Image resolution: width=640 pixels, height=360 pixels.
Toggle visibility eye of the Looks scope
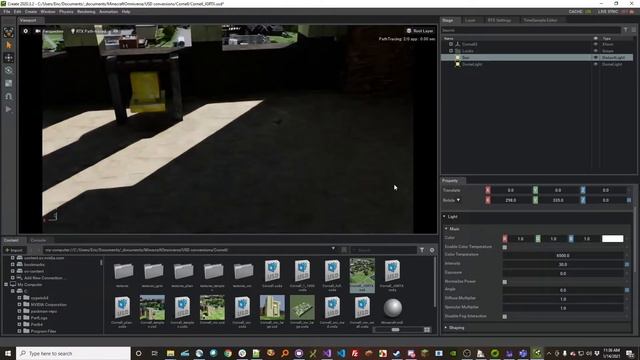pos(596,51)
